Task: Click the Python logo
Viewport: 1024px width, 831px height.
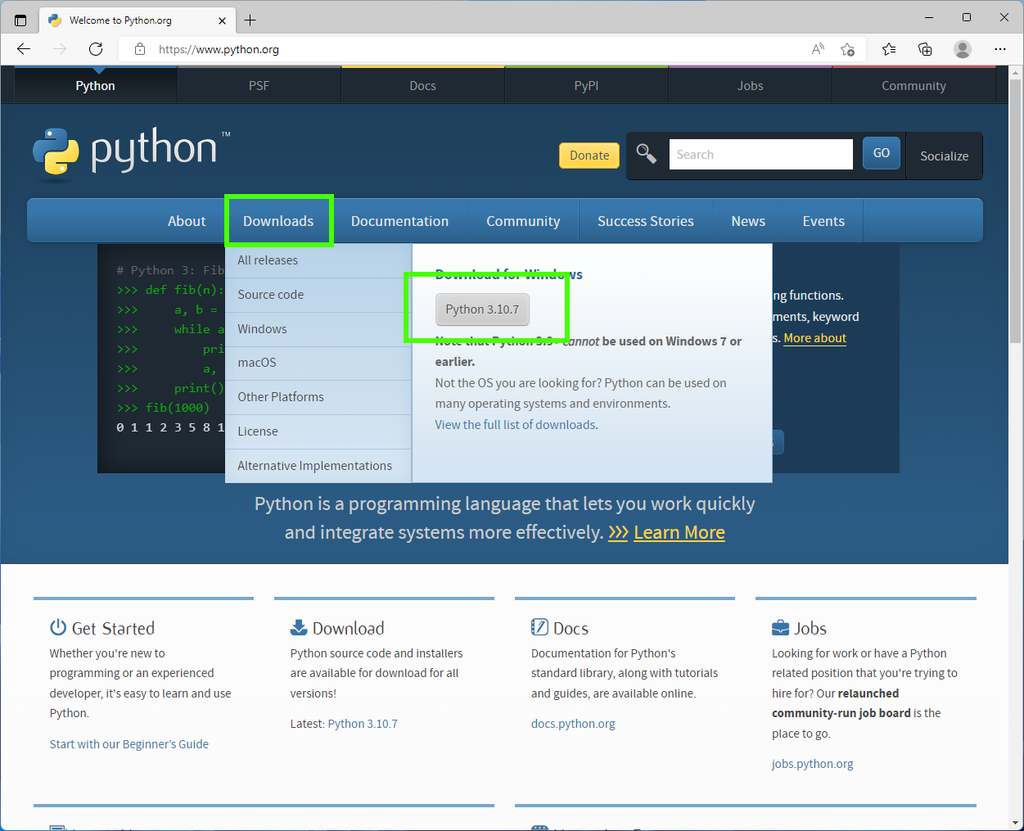Action: [56, 148]
